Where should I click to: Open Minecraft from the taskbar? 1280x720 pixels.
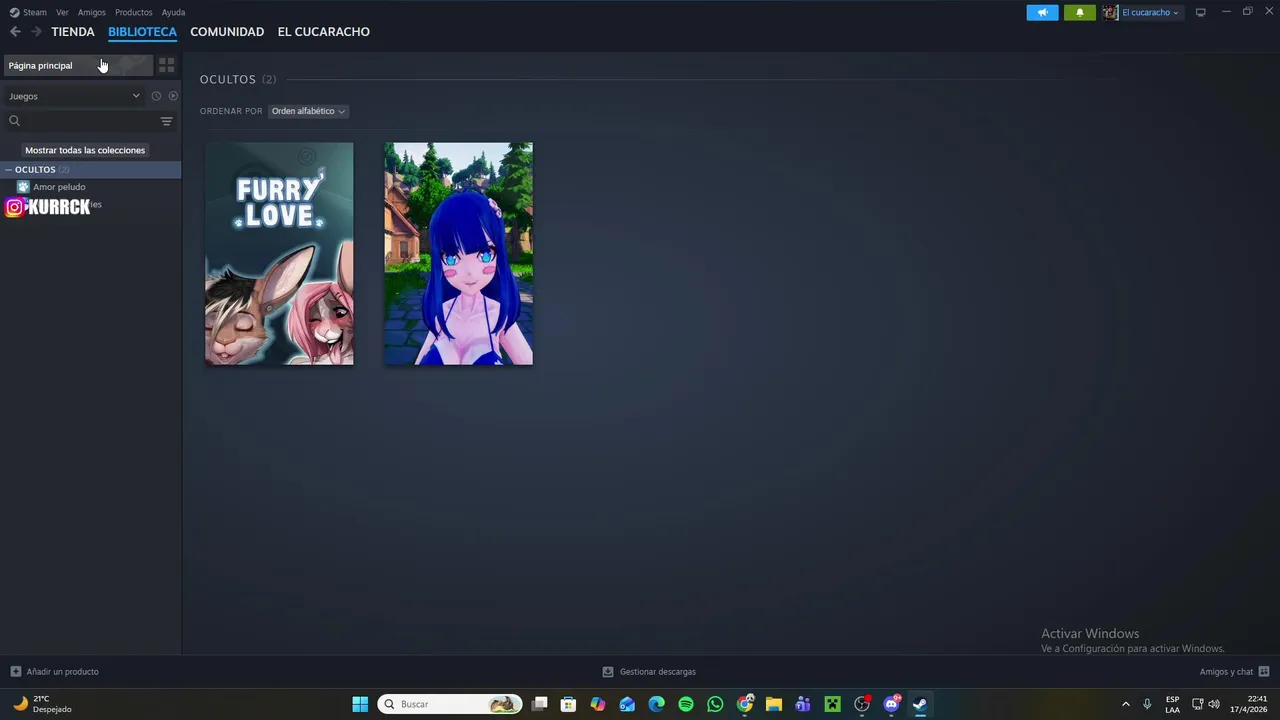832,704
